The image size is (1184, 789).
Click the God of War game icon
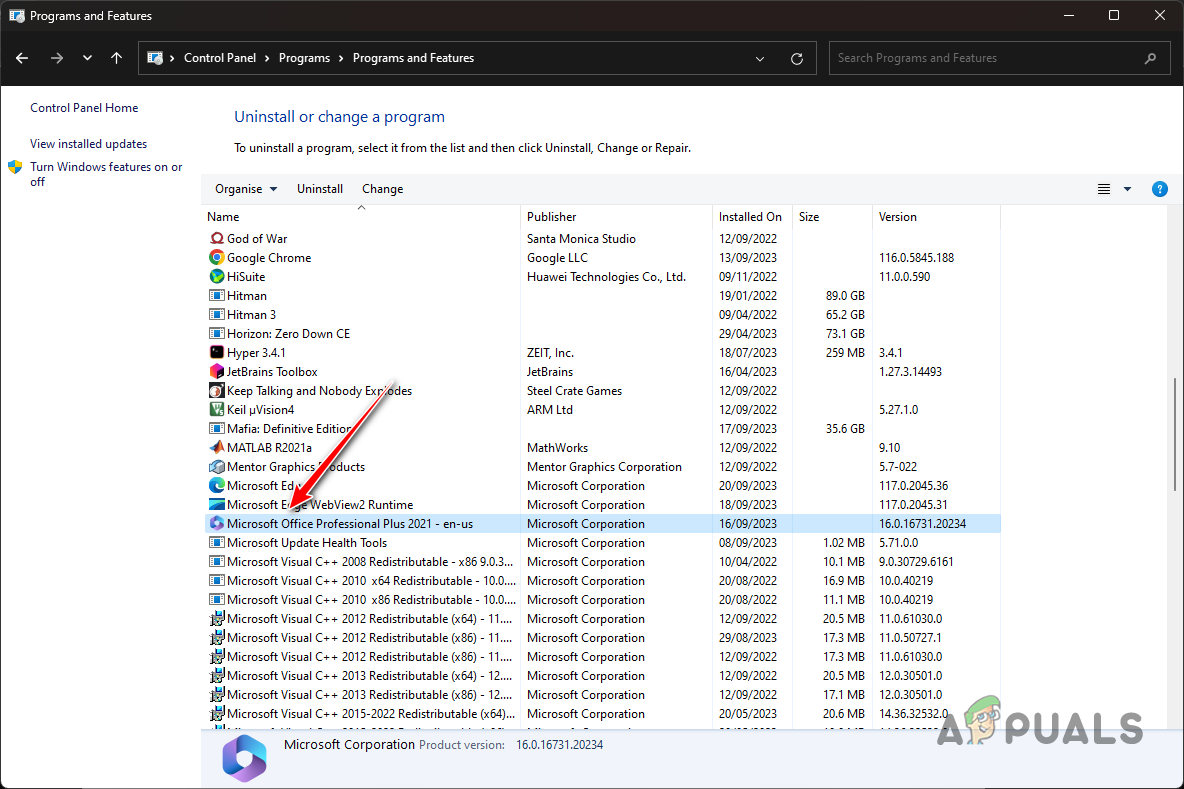pos(216,238)
